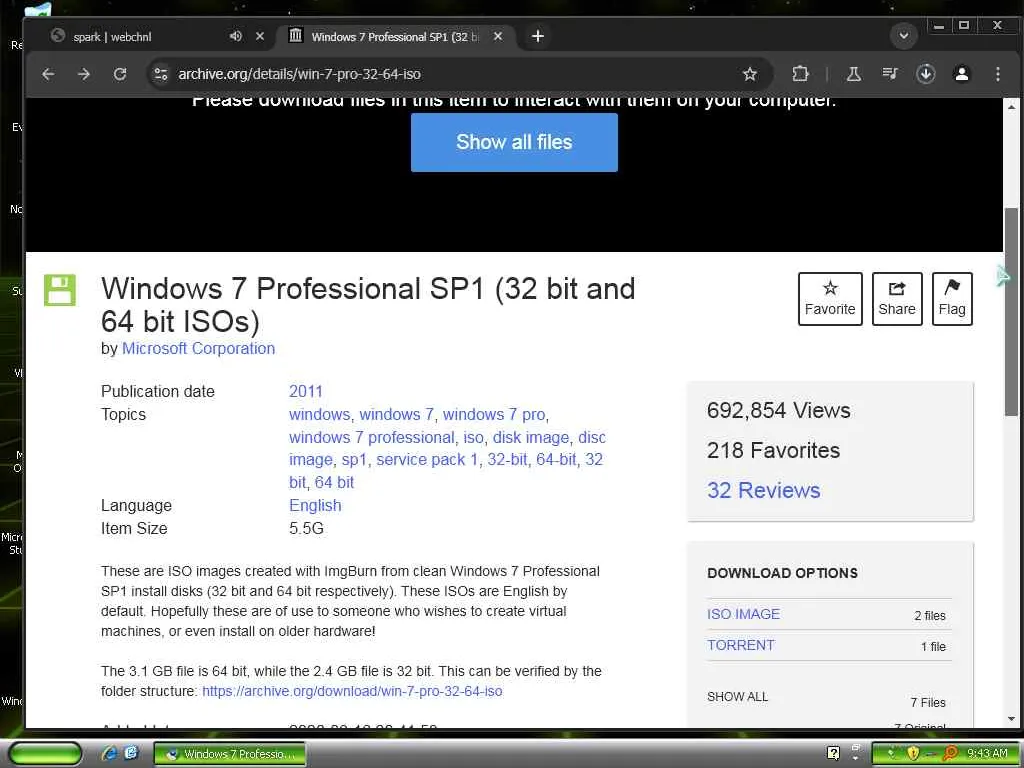This screenshot has height=768, width=1024.
Task: Click the taskbar clock showing 9:43 AM
Action: tap(987, 754)
